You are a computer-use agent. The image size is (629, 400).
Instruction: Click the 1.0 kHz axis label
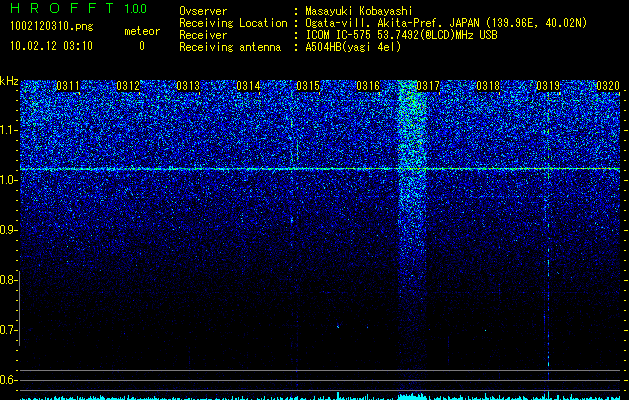9,180
